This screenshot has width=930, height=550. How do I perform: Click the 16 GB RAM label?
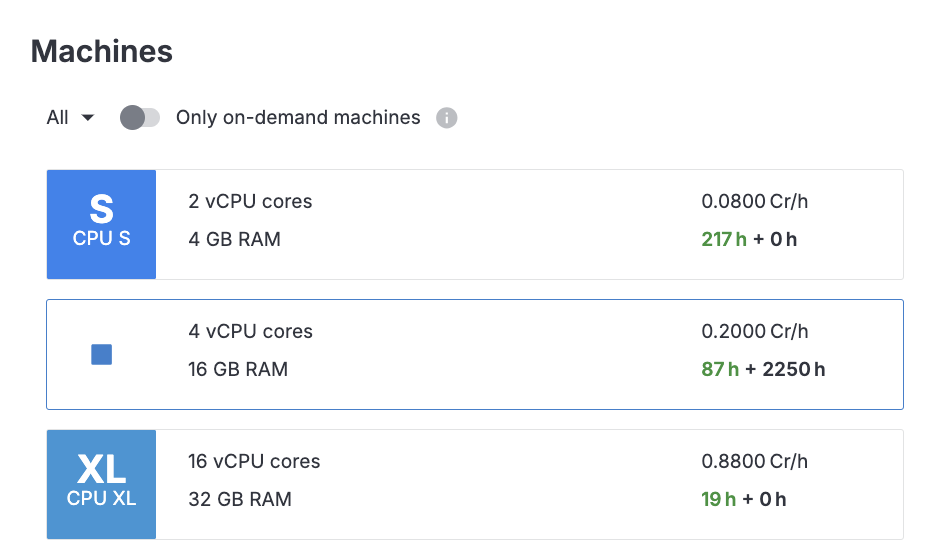click(x=238, y=369)
